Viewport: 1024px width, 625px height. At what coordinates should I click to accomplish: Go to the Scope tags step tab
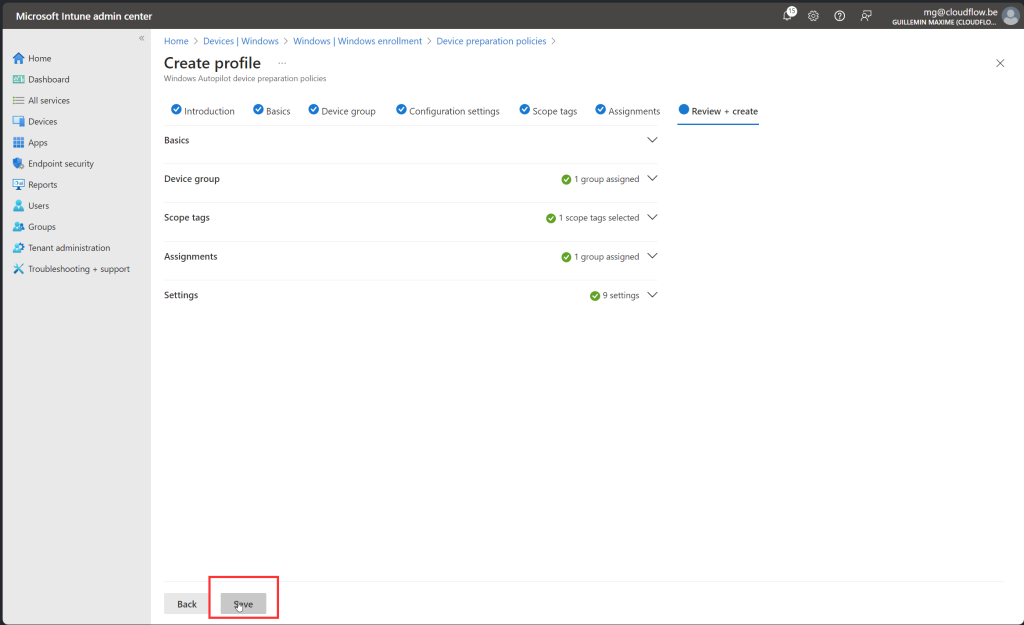[x=549, y=111]
